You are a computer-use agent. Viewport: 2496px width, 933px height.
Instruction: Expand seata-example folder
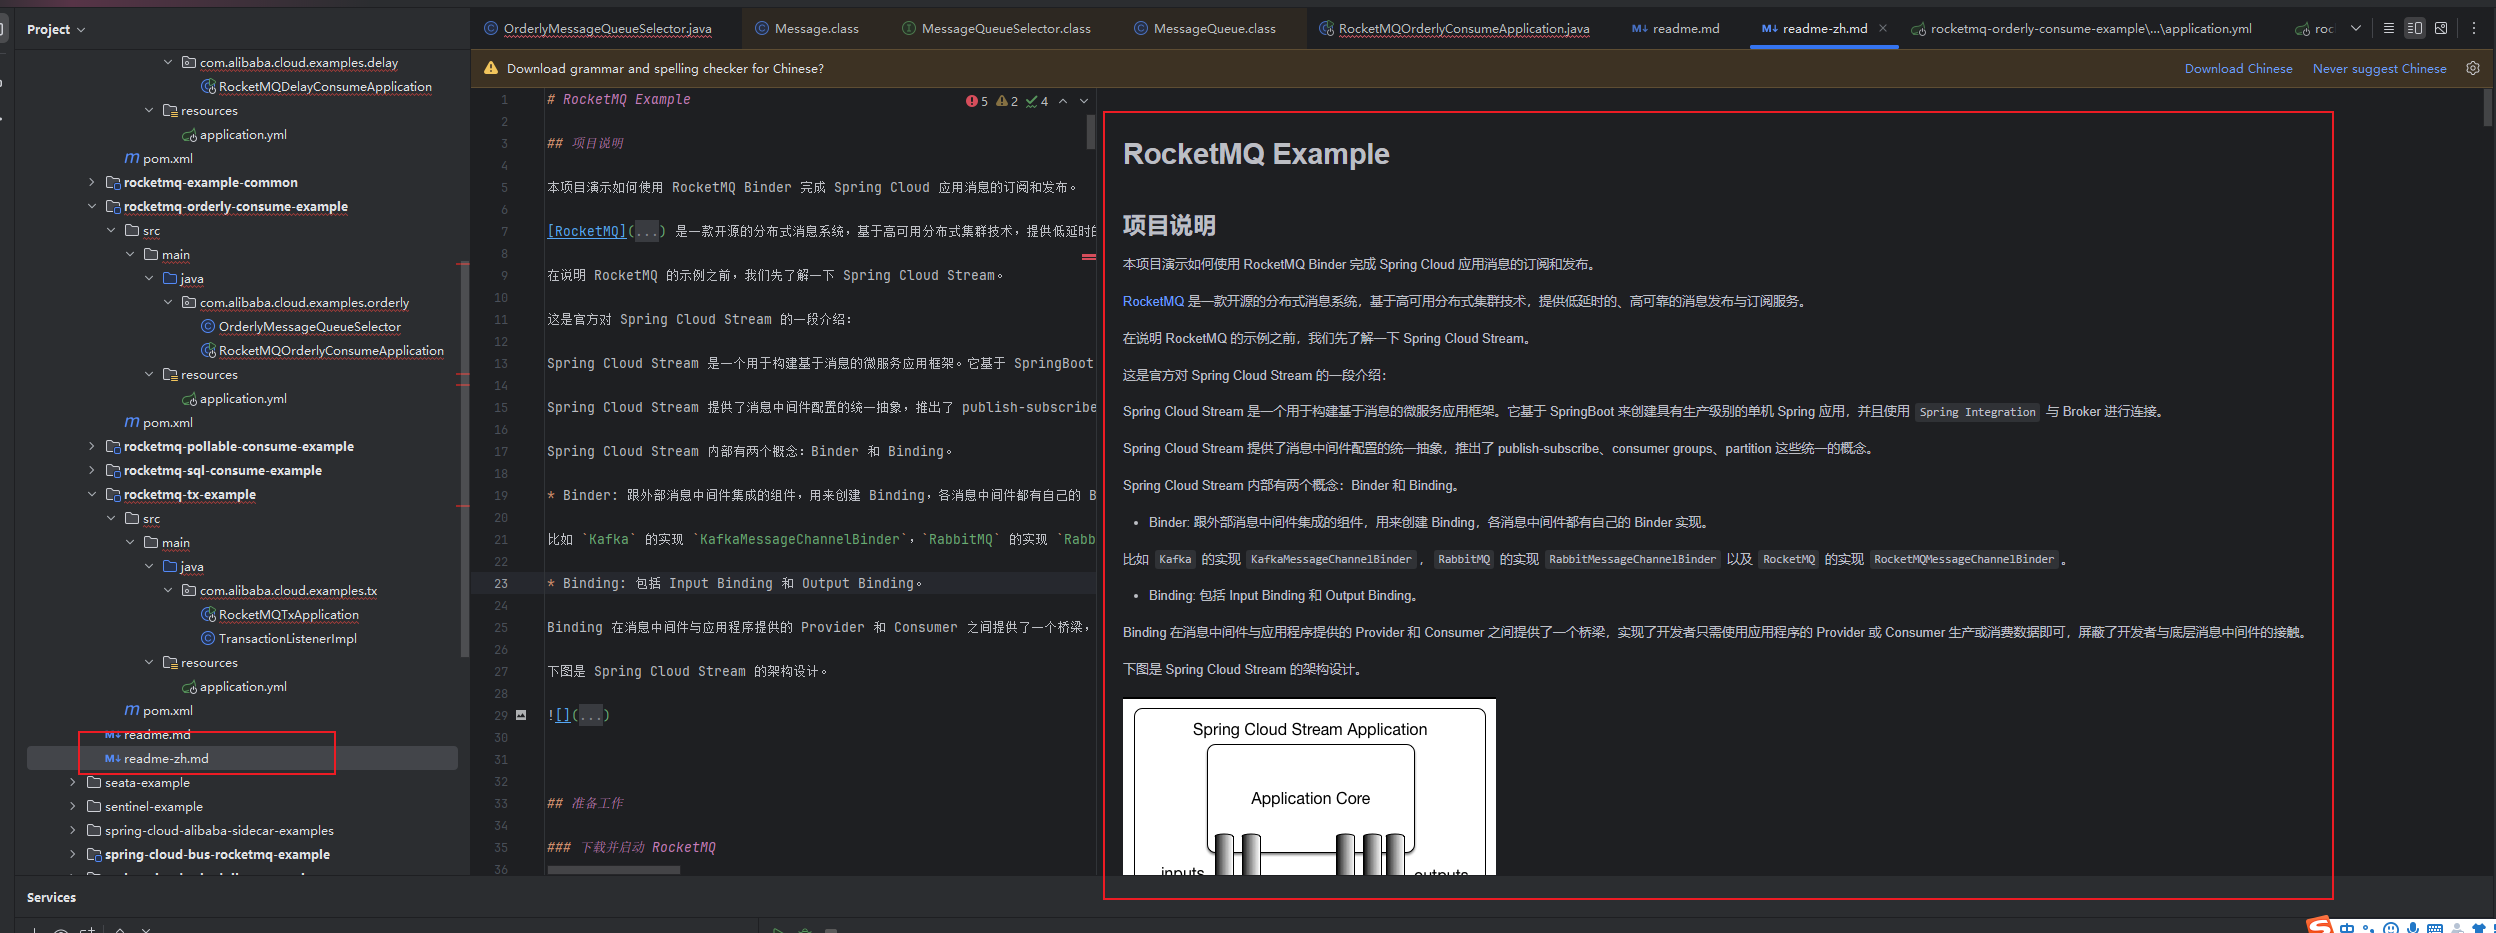coord(73,782)
